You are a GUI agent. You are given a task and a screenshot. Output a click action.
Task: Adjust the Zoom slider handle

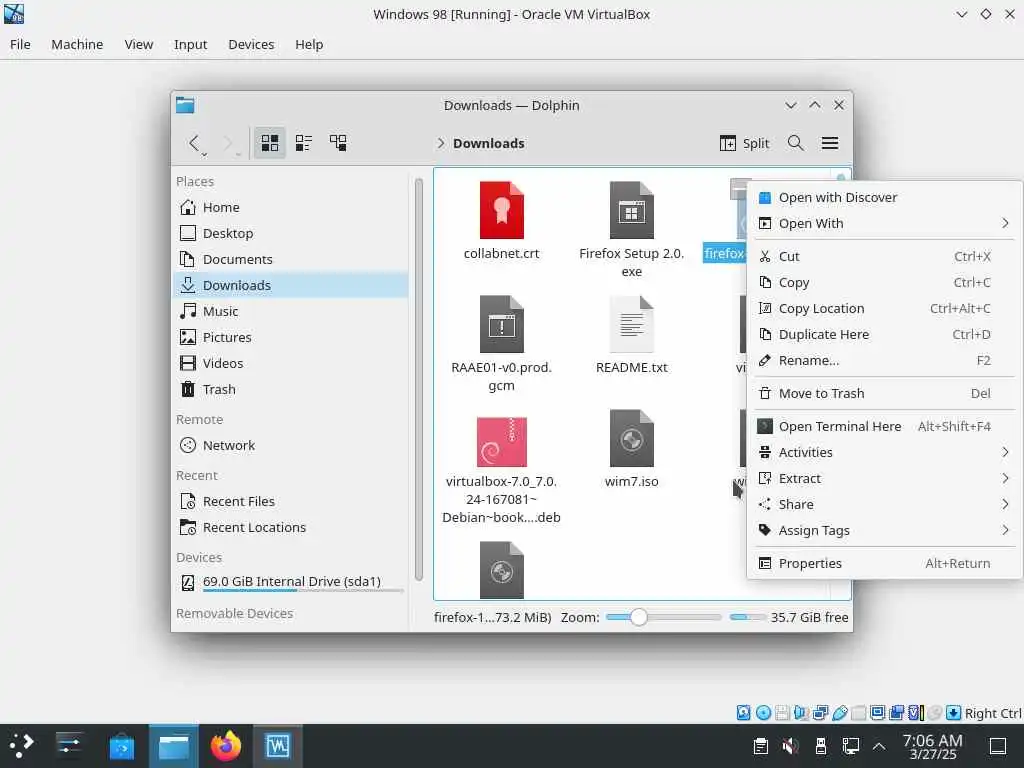[x=639, y=617]
